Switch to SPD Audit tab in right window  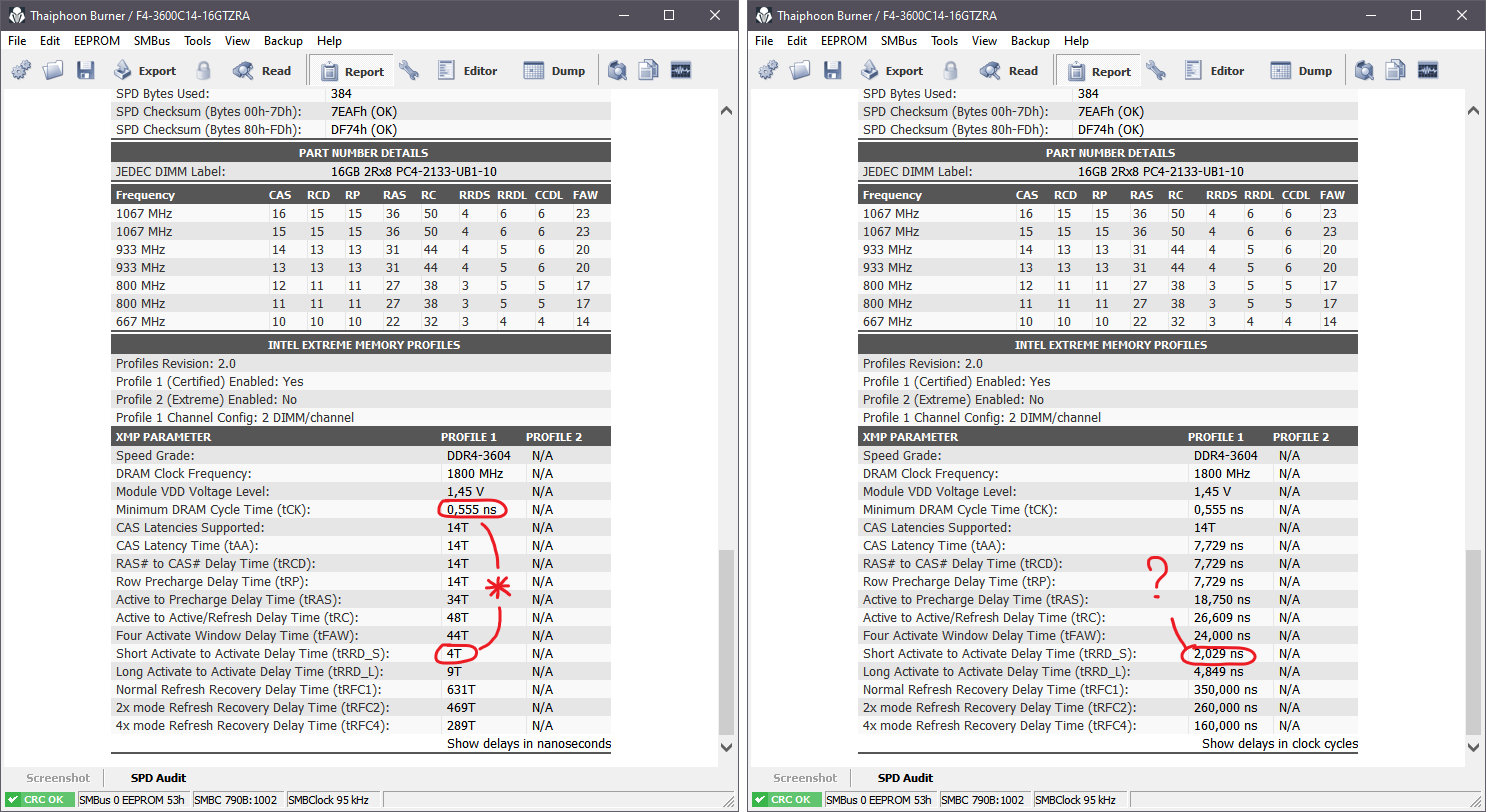coord(905,778)
